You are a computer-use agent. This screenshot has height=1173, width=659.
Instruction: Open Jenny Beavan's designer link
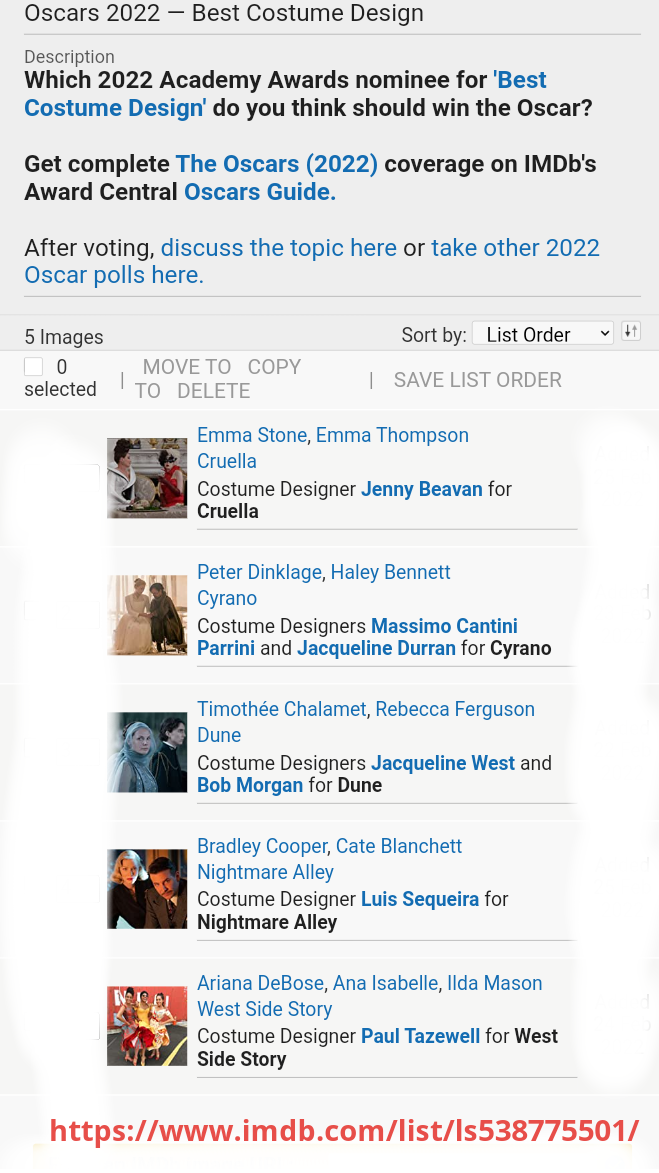coord(421,489)
